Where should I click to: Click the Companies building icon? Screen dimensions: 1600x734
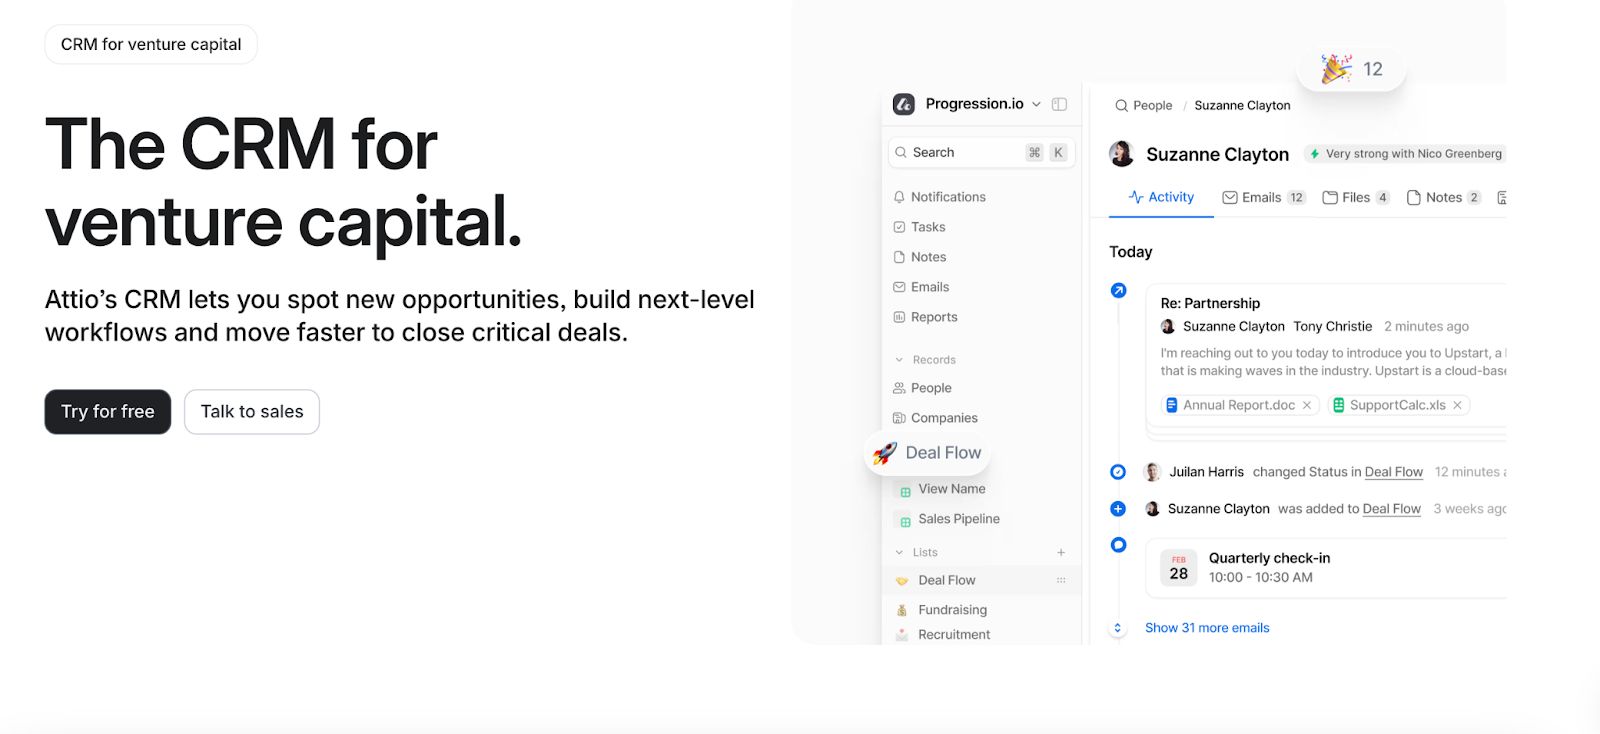click(x=899, y=418)
